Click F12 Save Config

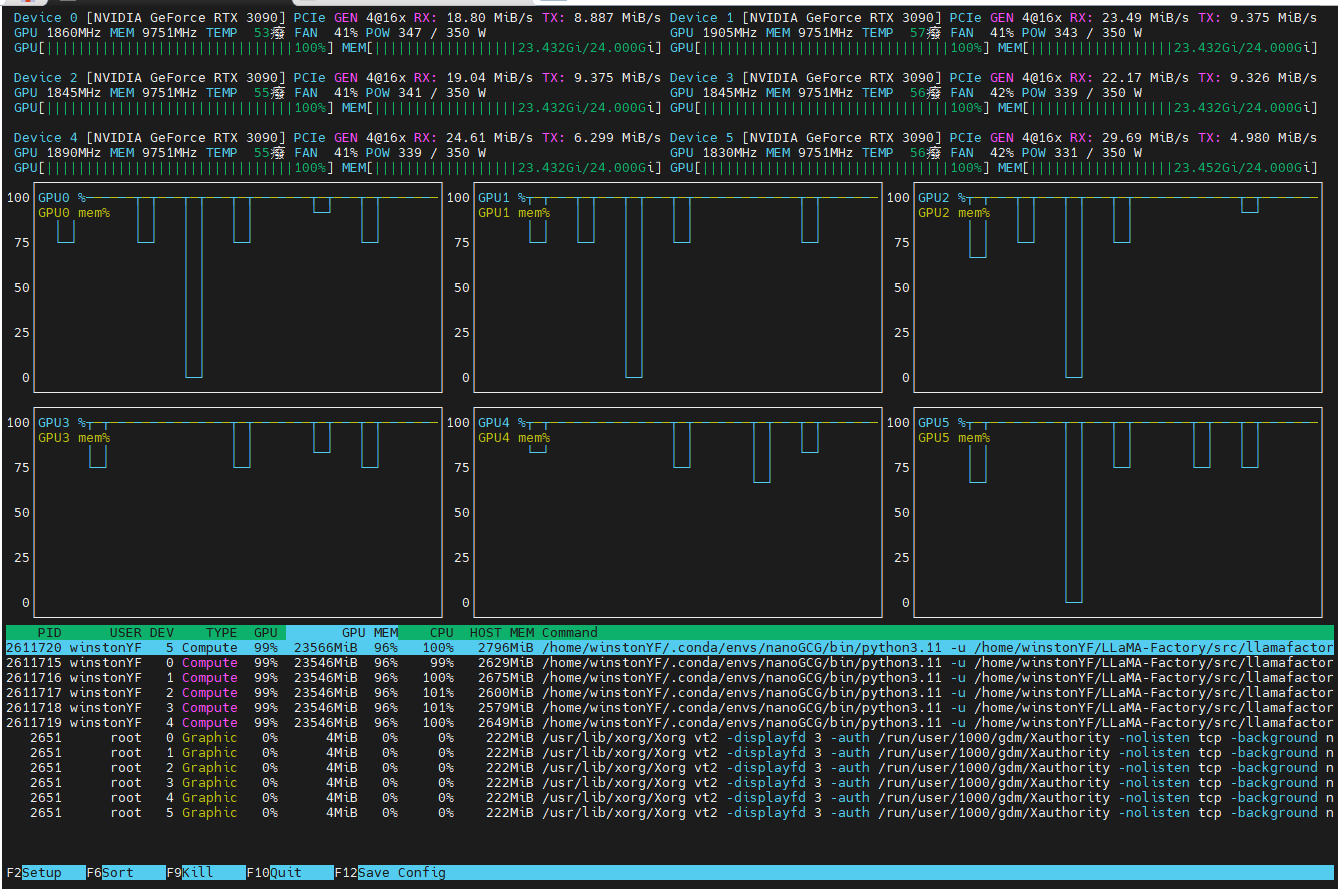coord(390,872)
